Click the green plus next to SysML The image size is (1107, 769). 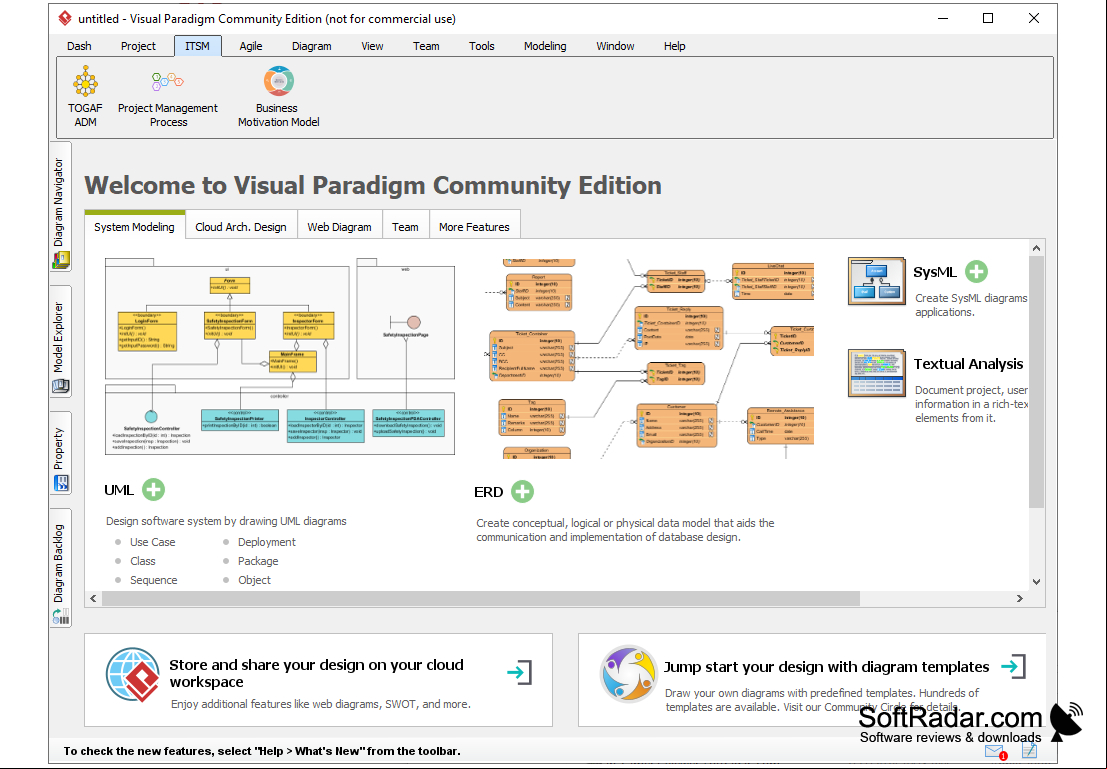point(976,272)
